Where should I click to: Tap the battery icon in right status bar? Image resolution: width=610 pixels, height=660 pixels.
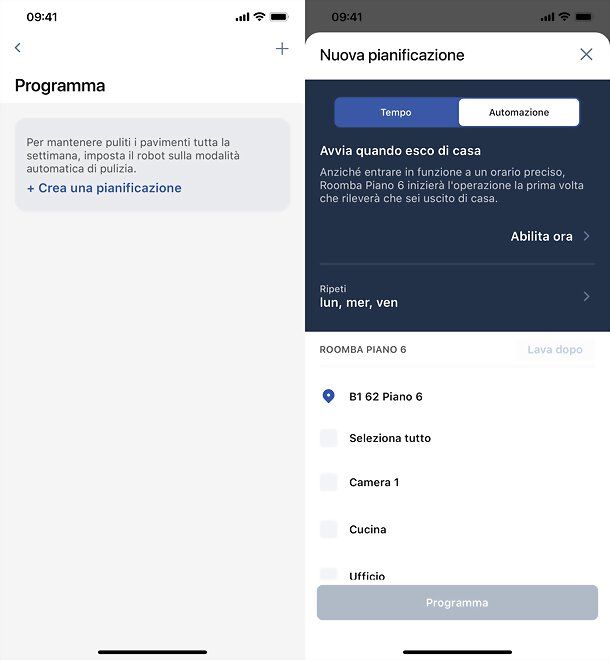(x=584, y=17)
